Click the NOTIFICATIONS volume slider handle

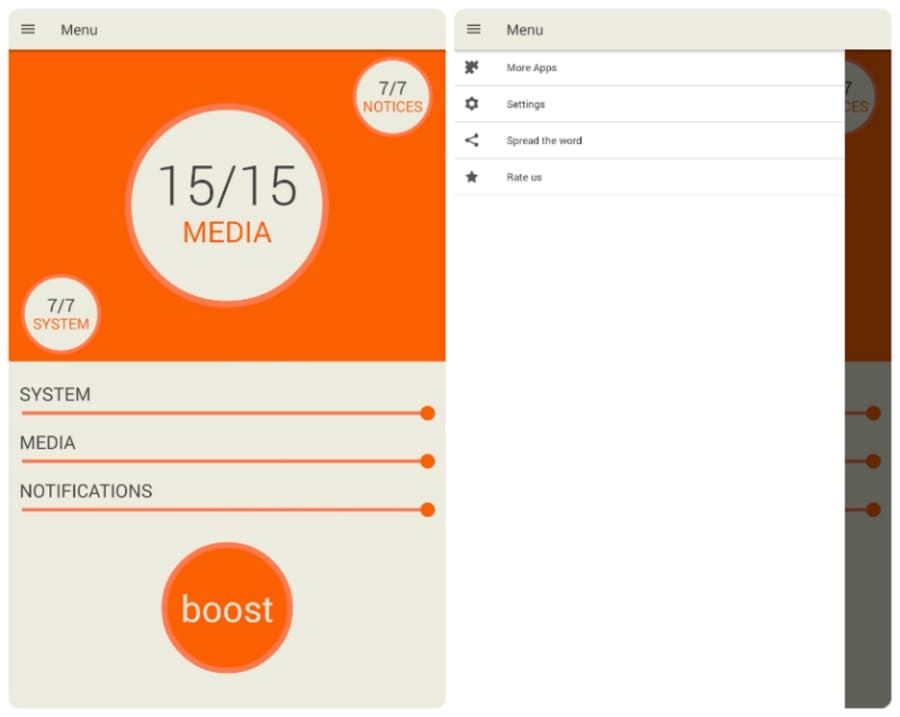[x=427, y=510]
